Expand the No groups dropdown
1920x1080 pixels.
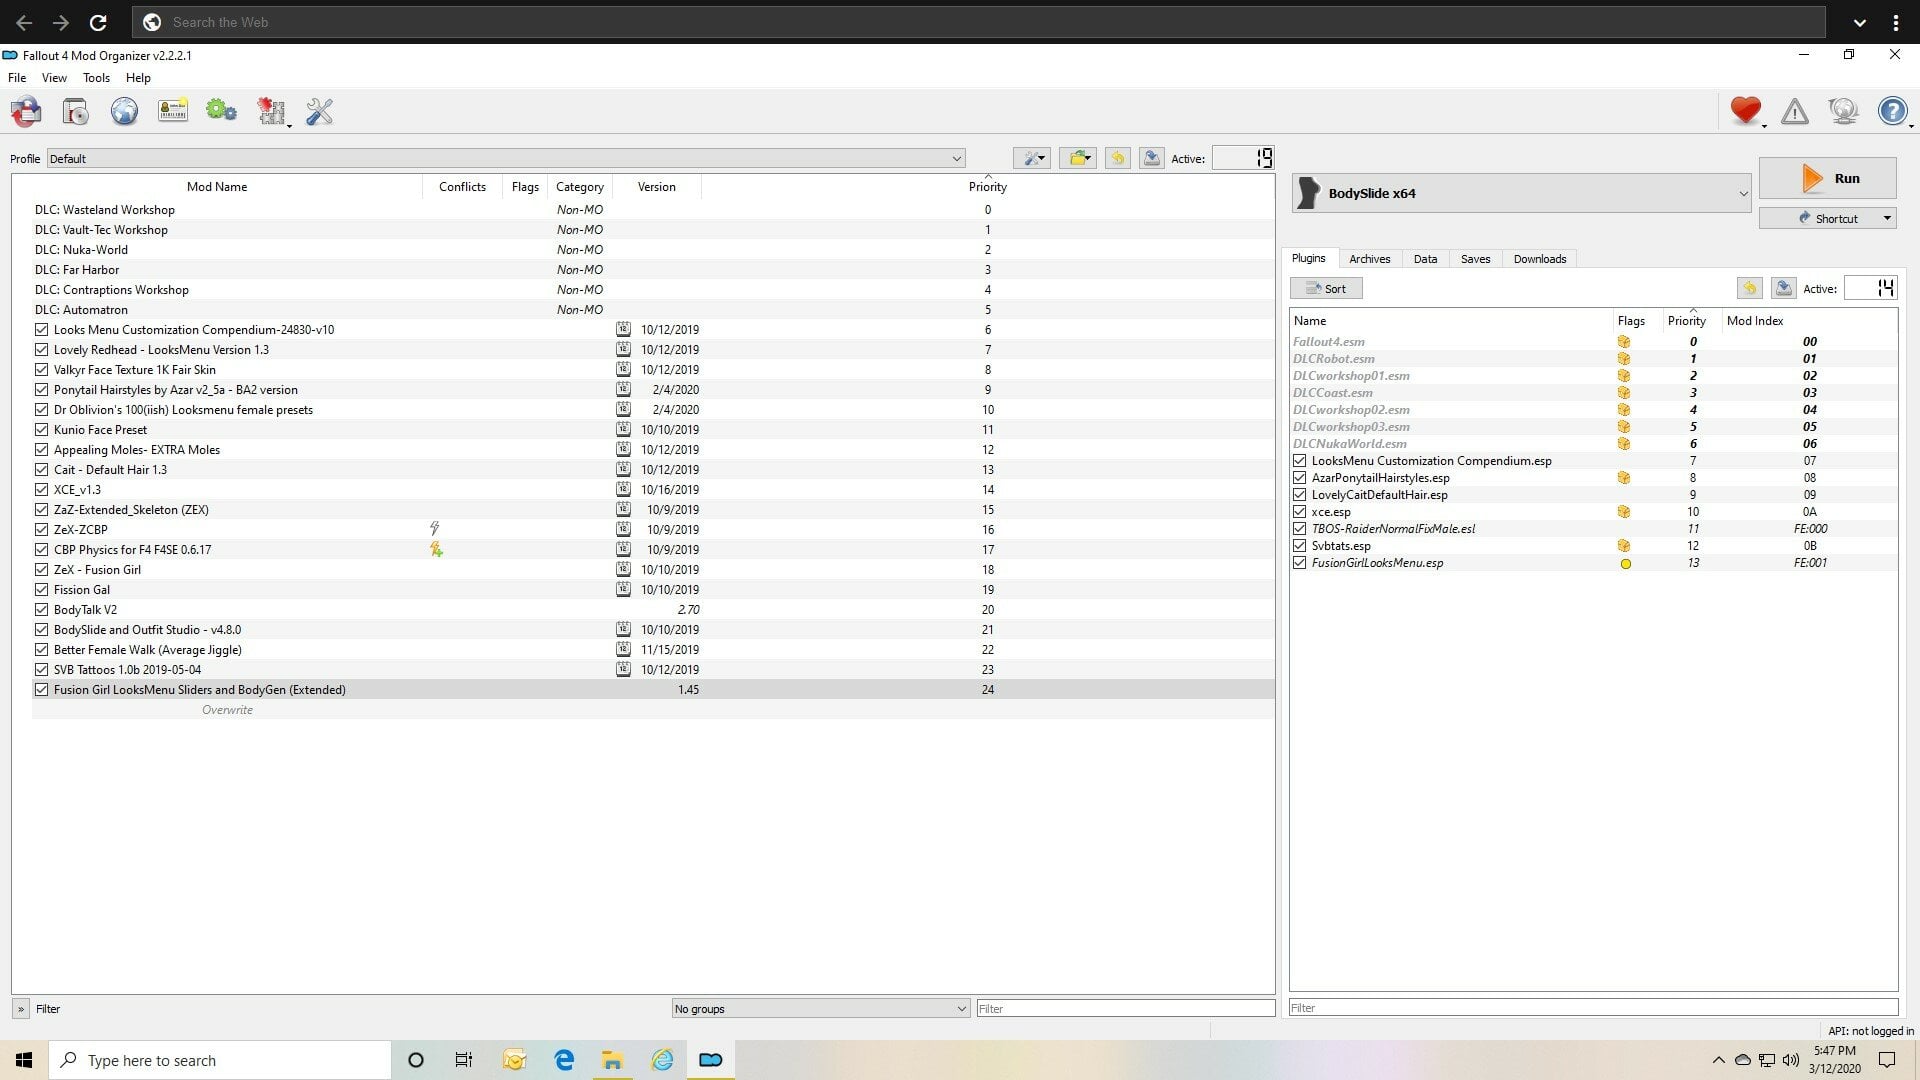pos(820,1008)
